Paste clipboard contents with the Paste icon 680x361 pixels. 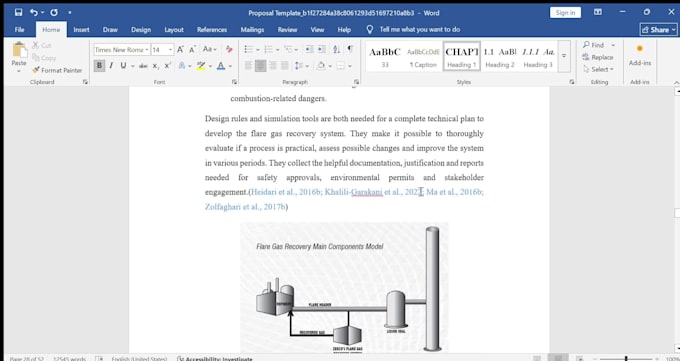pos(19,50)
